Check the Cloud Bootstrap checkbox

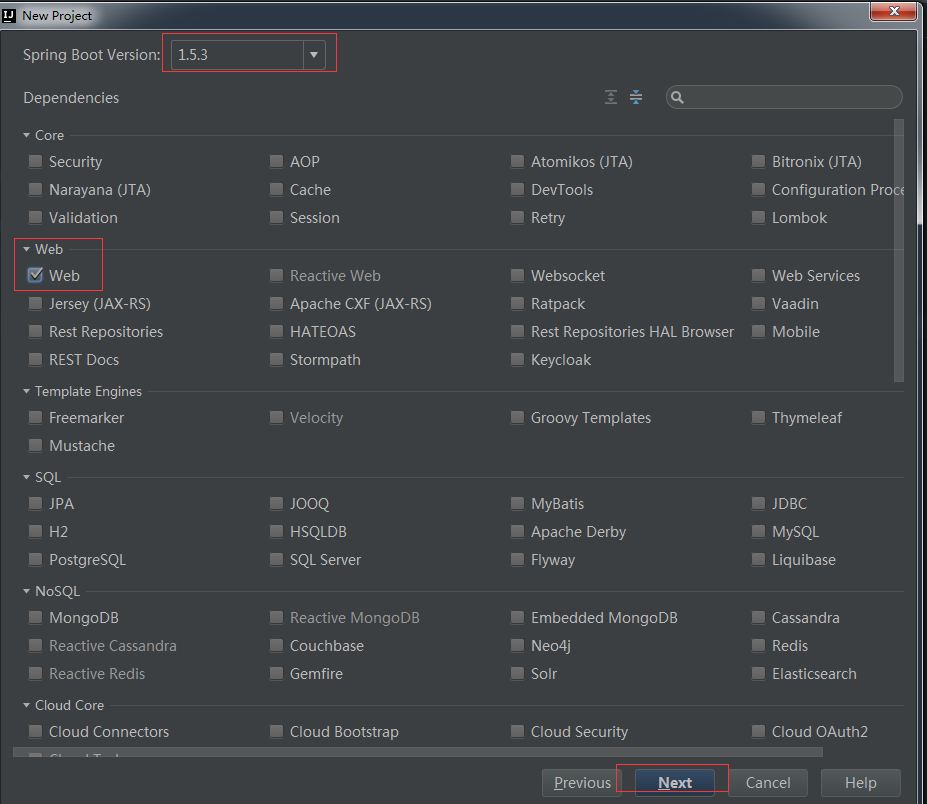[276, 731]
